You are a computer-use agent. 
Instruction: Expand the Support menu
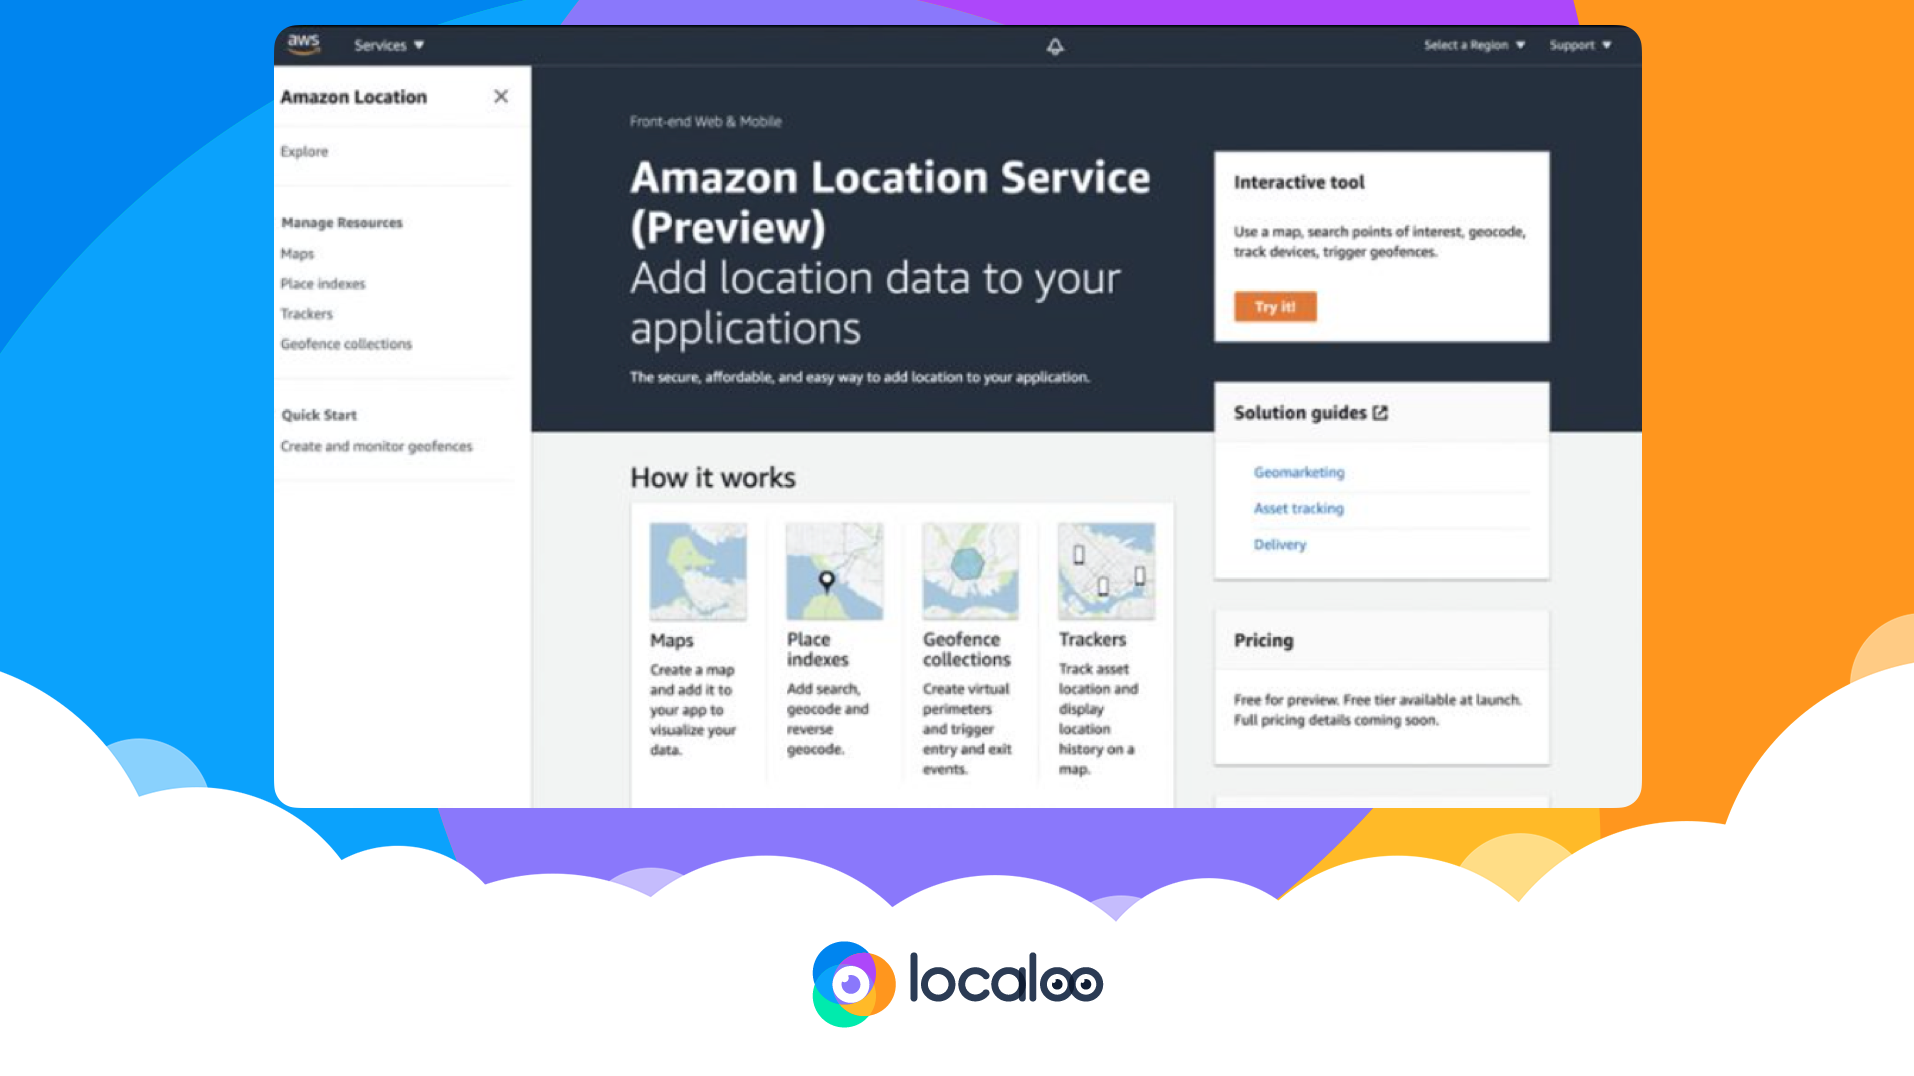tap(1580, 45)
